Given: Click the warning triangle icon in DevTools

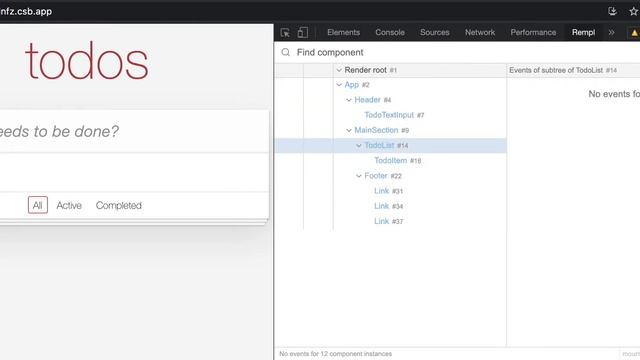Looking at the screenshot, I should [x=634, y=33].
